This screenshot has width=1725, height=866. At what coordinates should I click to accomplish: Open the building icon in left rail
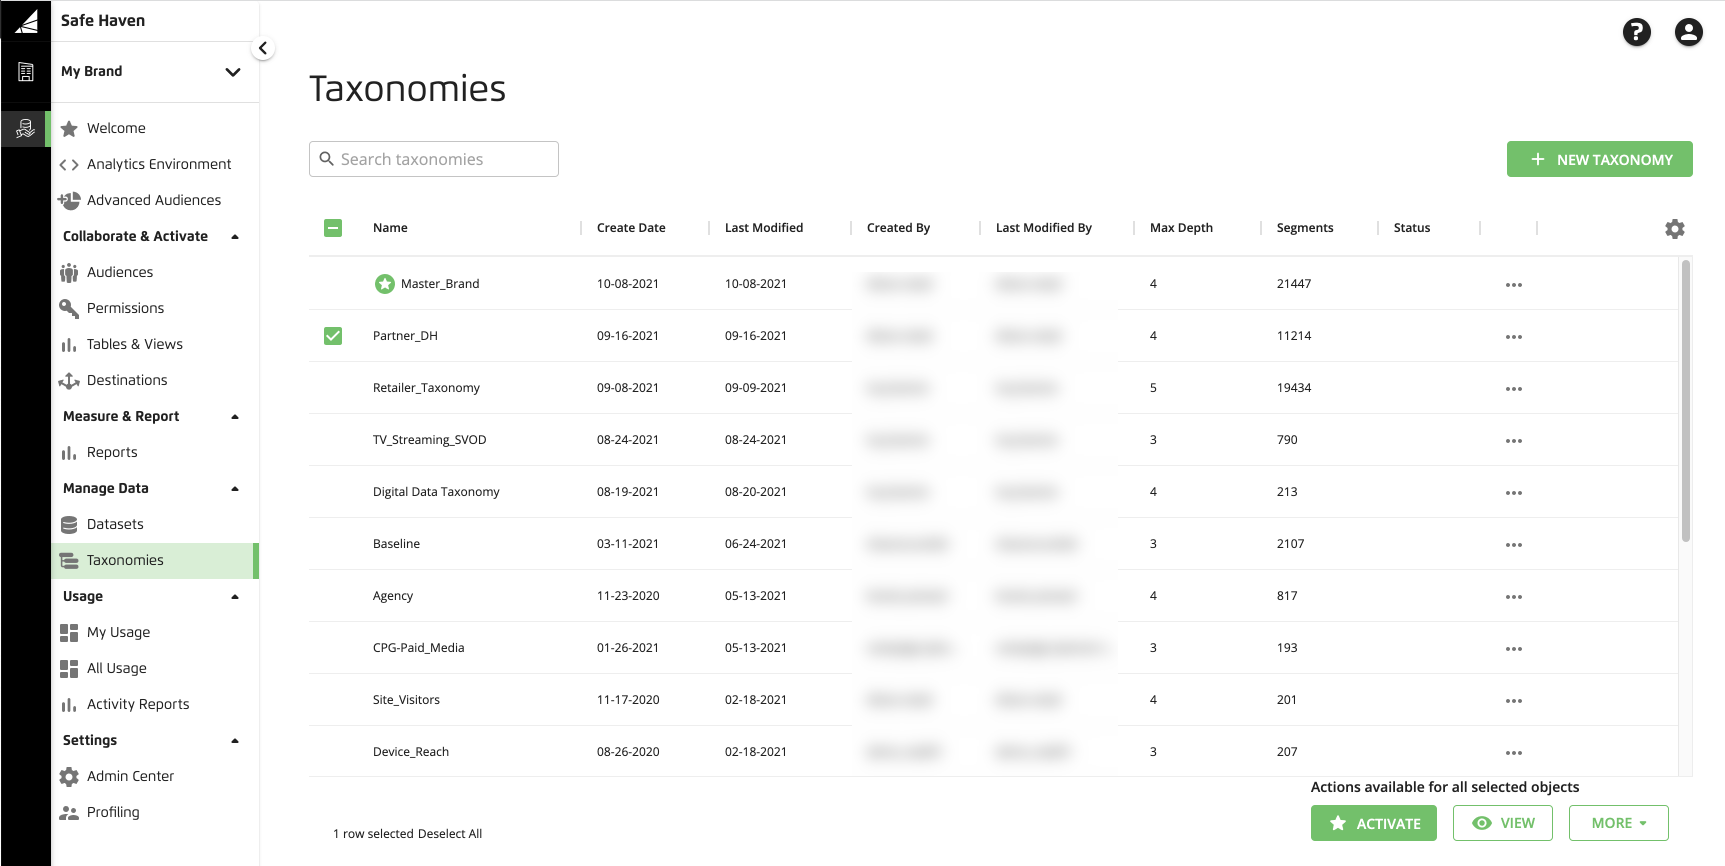pos(26,72)
